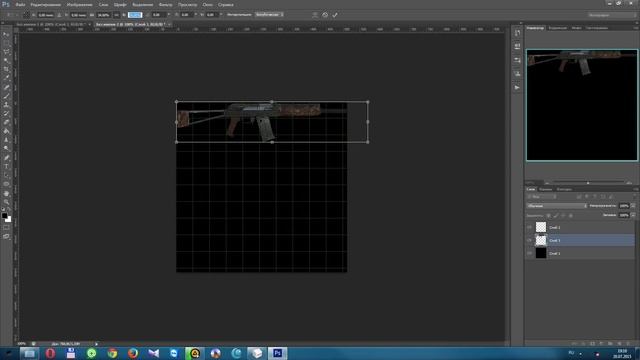Open the layer opacity slider arrow
This screenshot has width=640, height=360.
click(x=633, y=206)
